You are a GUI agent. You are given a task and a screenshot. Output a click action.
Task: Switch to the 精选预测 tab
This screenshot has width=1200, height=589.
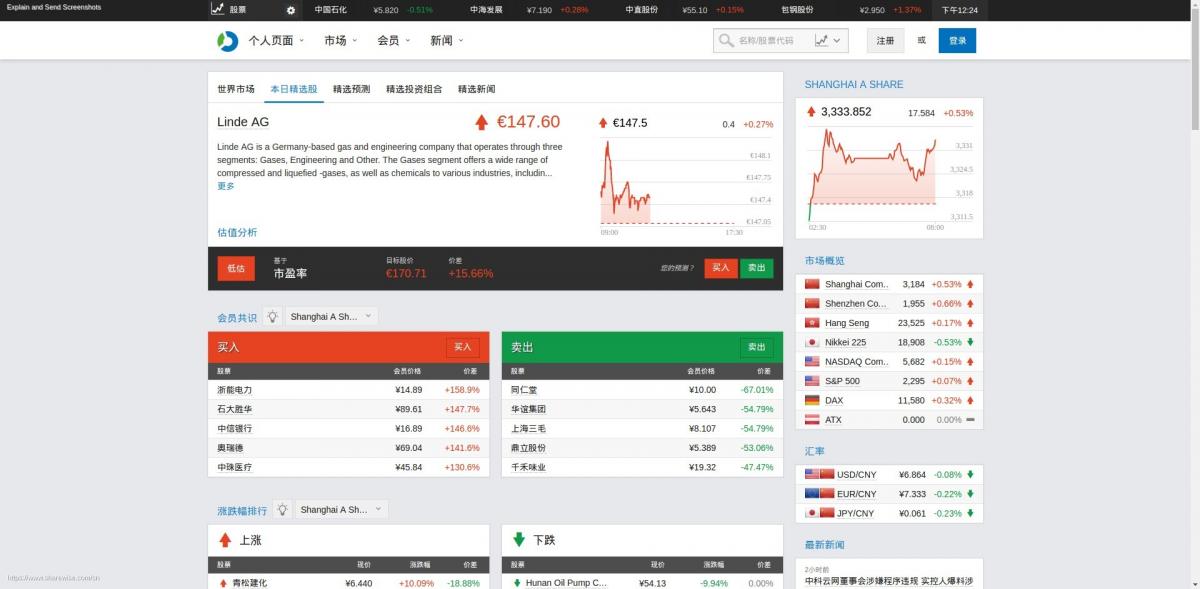click(x=352, y=89)
